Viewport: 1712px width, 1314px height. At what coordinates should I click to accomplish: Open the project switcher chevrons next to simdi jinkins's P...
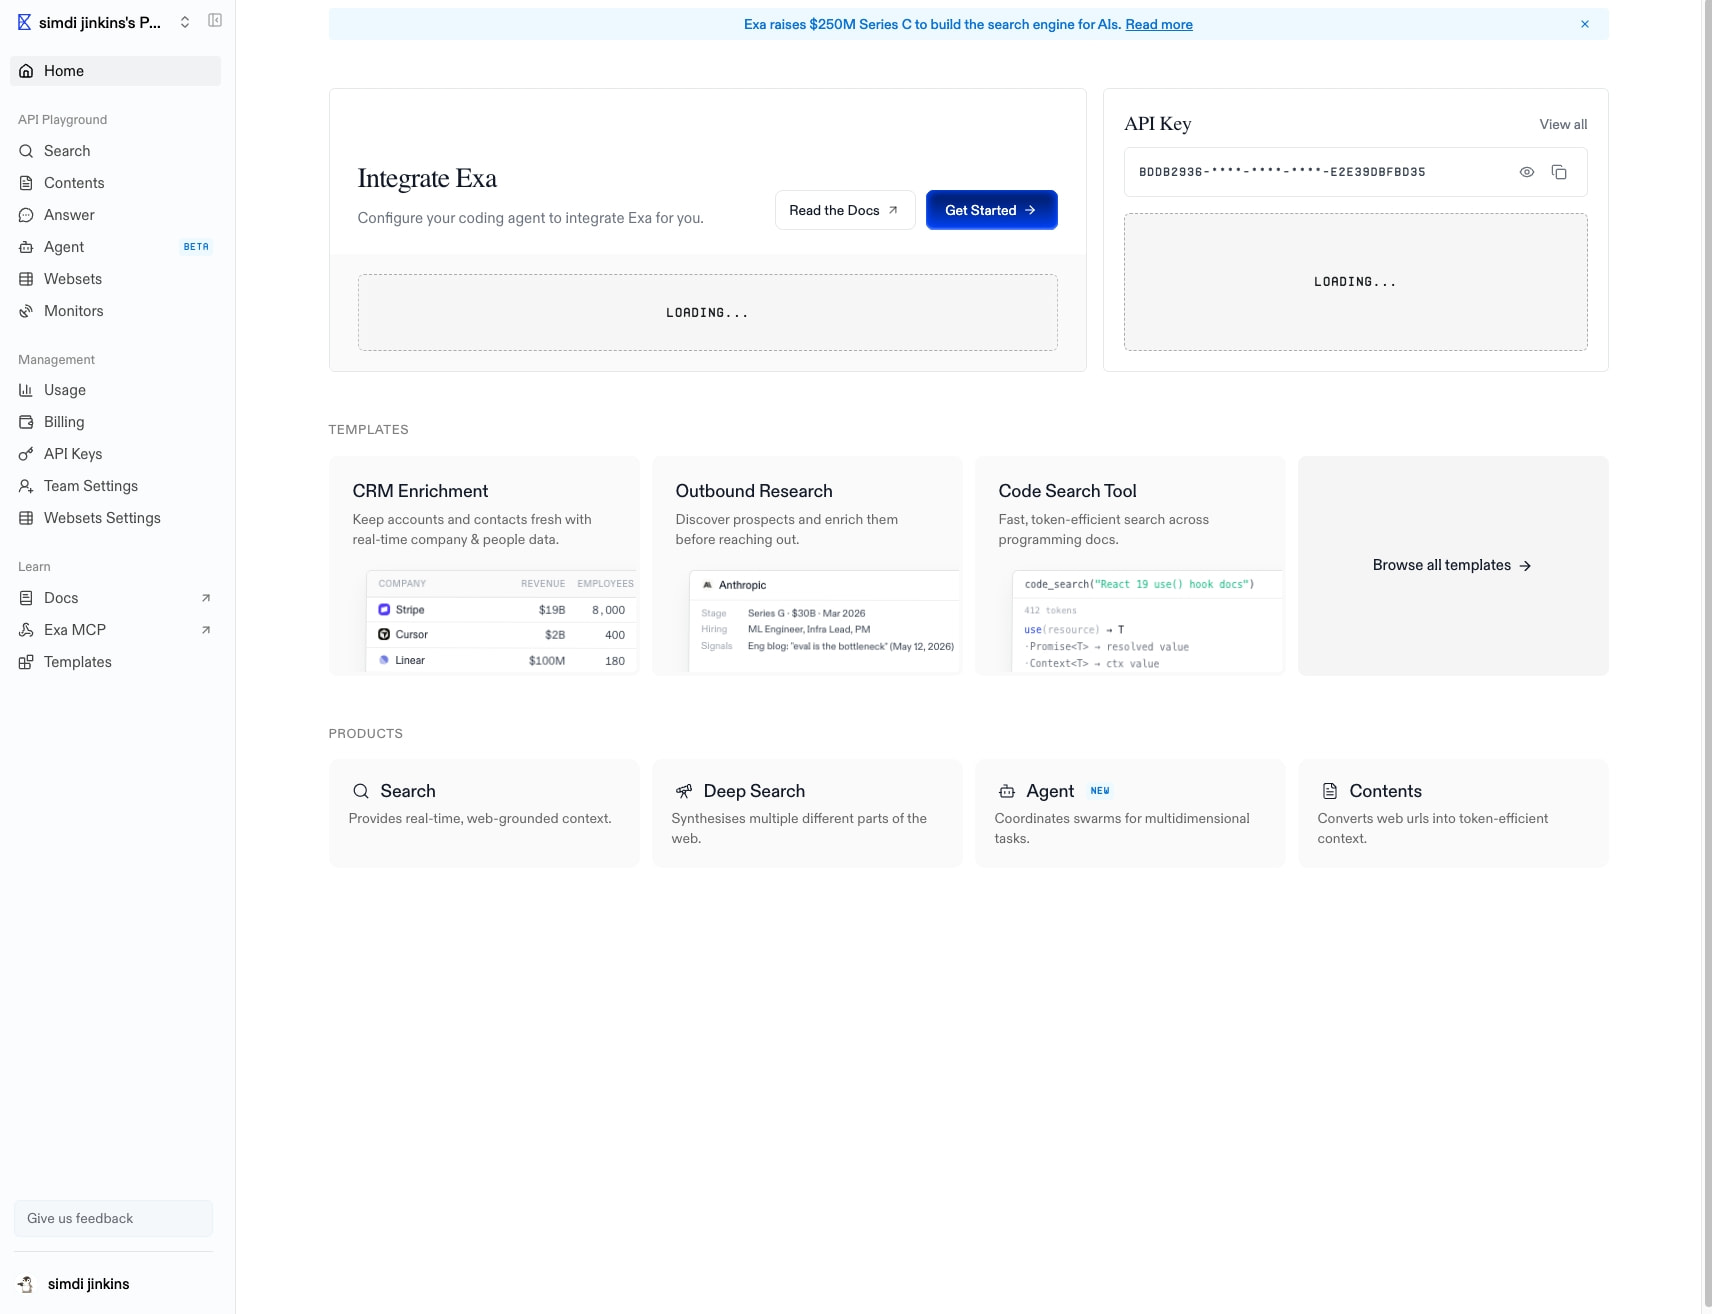185,22
